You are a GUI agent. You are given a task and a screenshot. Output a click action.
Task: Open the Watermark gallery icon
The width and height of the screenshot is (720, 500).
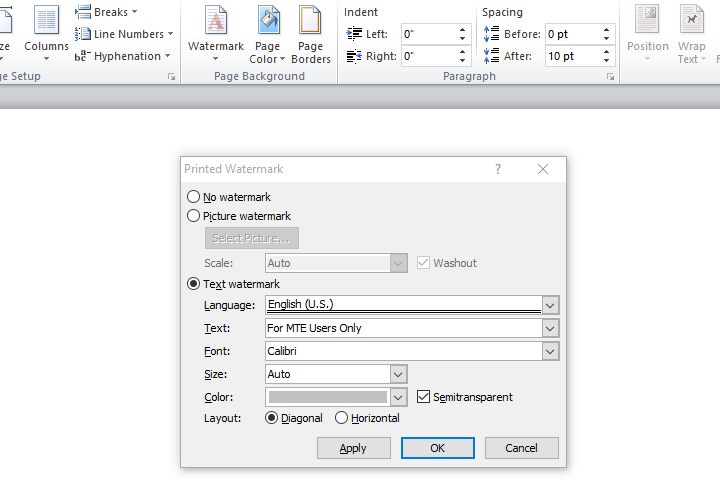pos(216,20)
